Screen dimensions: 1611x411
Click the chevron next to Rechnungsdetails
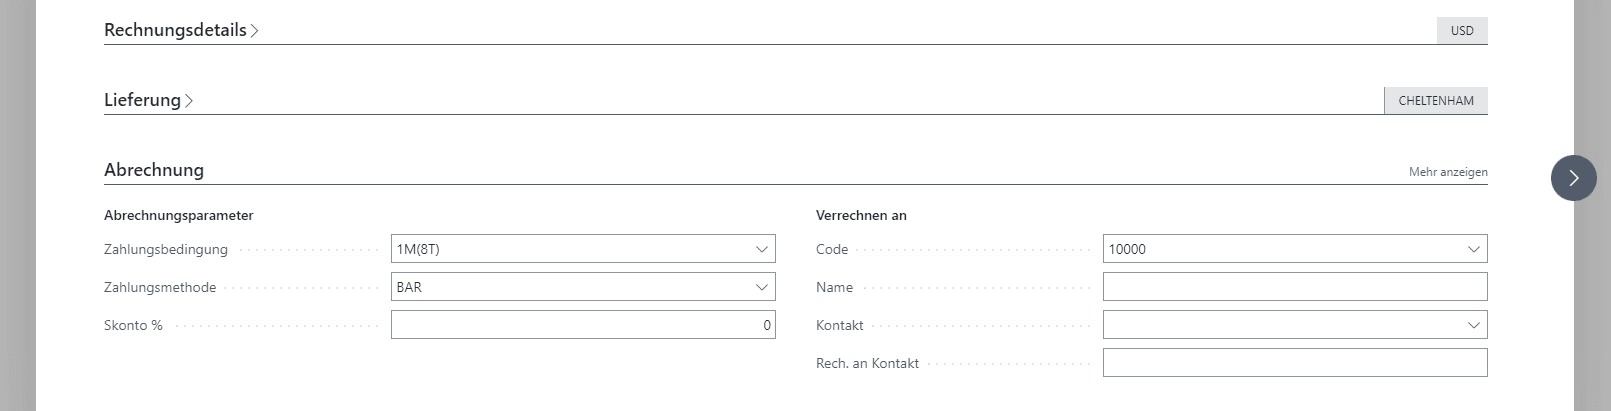[255, 31]
